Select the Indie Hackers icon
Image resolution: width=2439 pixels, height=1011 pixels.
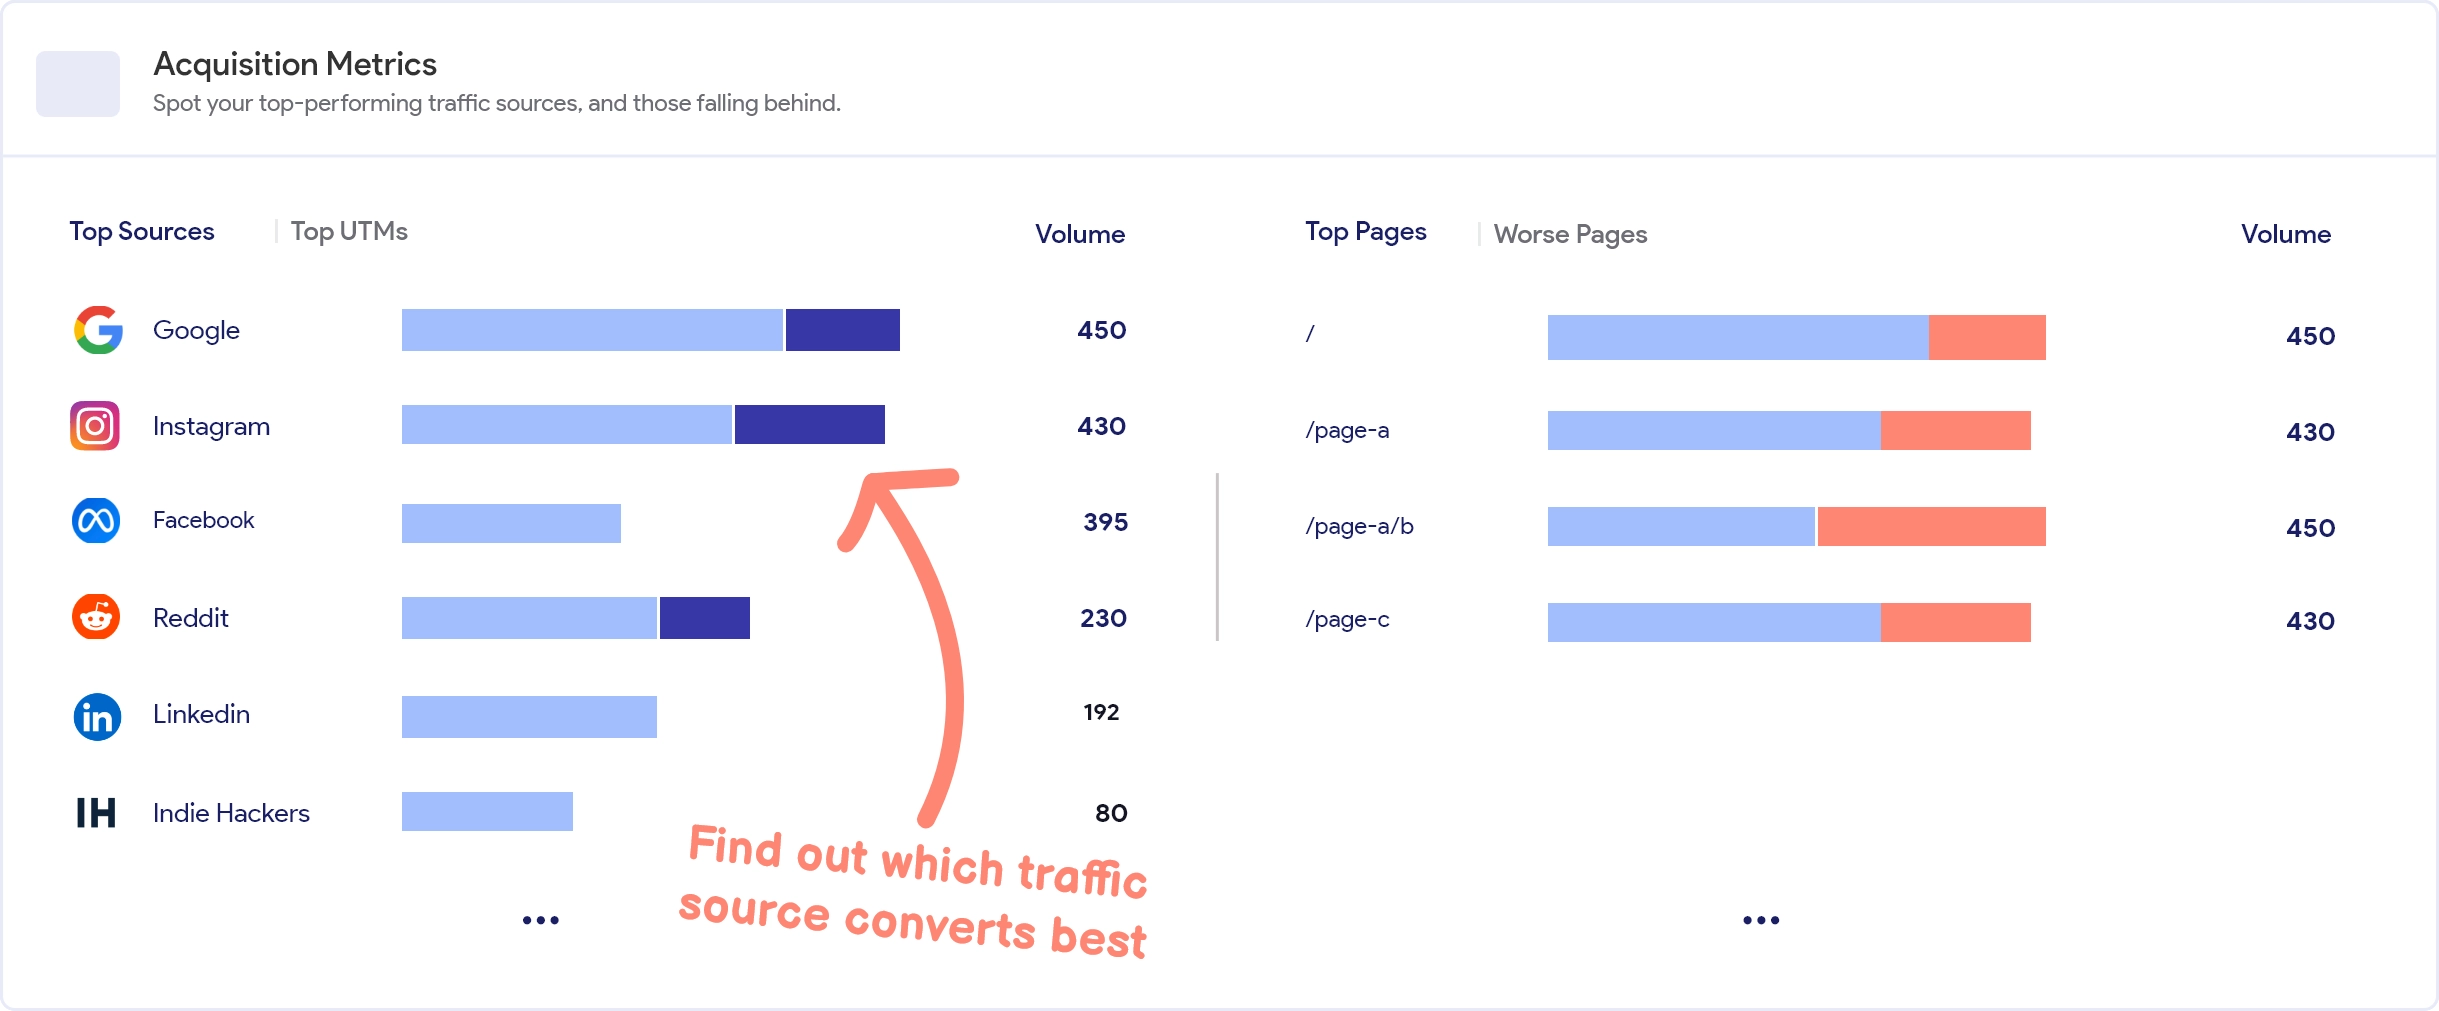click(x=96, y=813)
